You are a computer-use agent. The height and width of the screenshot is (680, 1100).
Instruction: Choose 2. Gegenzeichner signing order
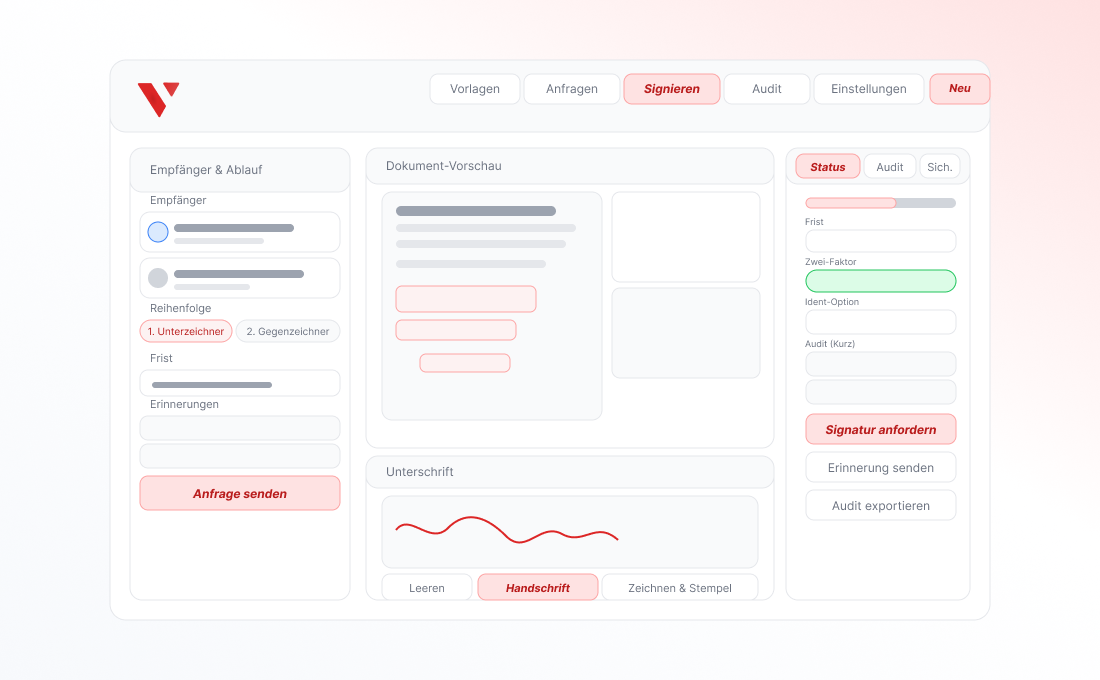pos(288,331)
